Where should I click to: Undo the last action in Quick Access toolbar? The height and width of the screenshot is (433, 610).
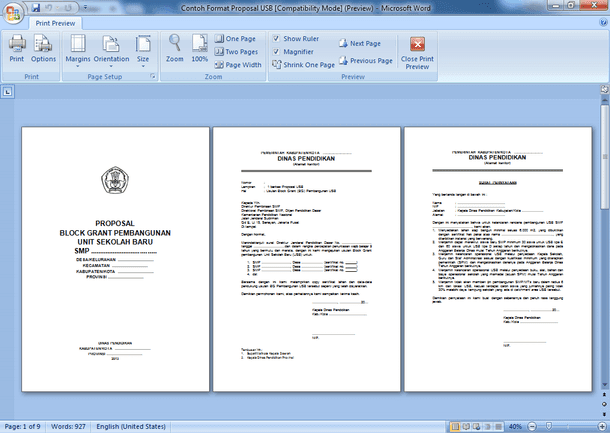coord(49,7)
